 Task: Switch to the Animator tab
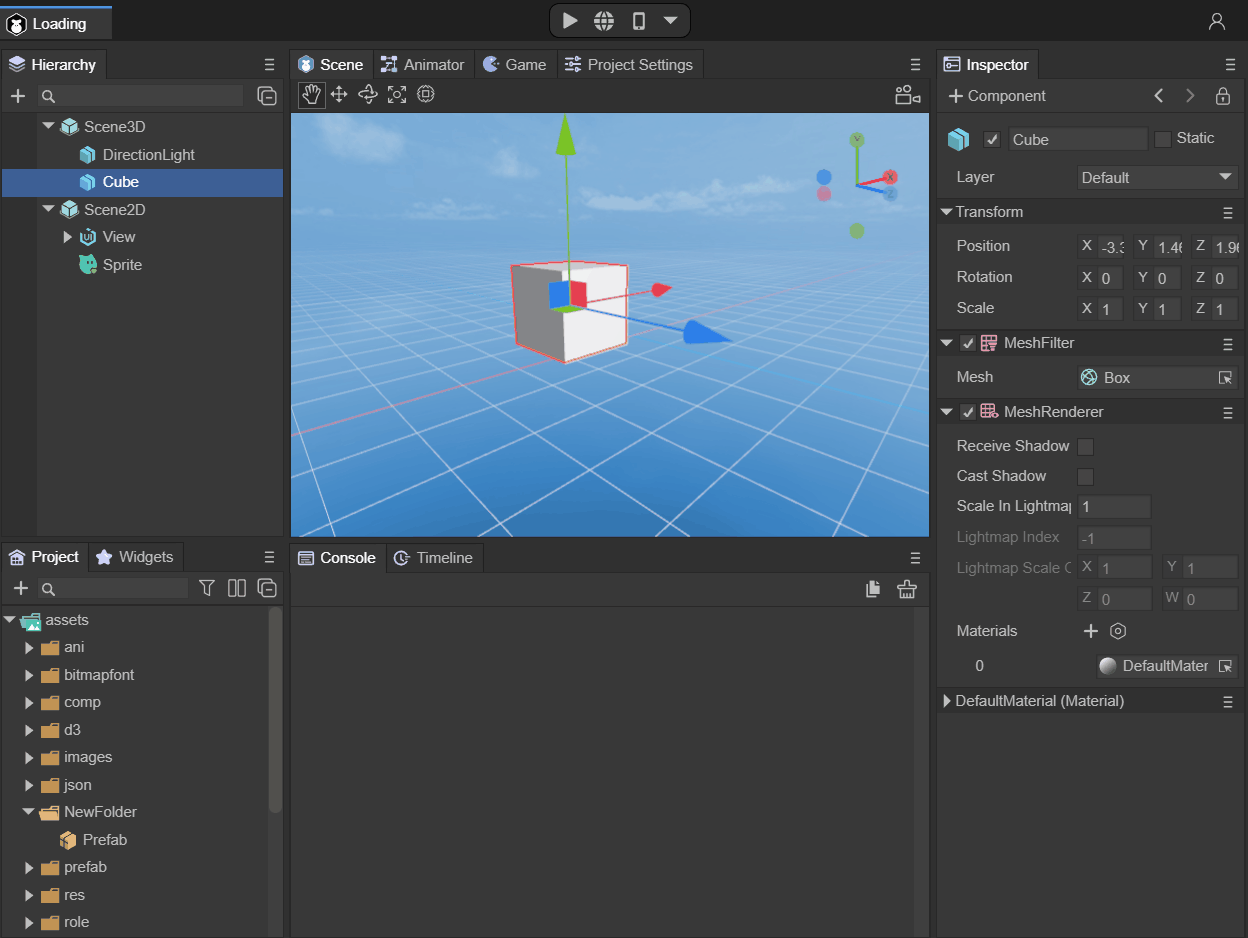point(424,65)
